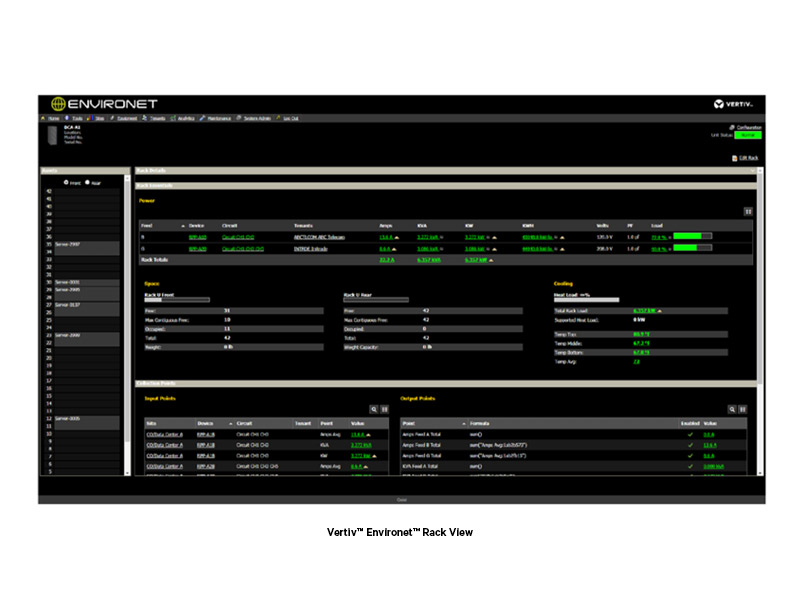Select the Rear rack view radio button
800x600 pixels.
pos(88,183)
